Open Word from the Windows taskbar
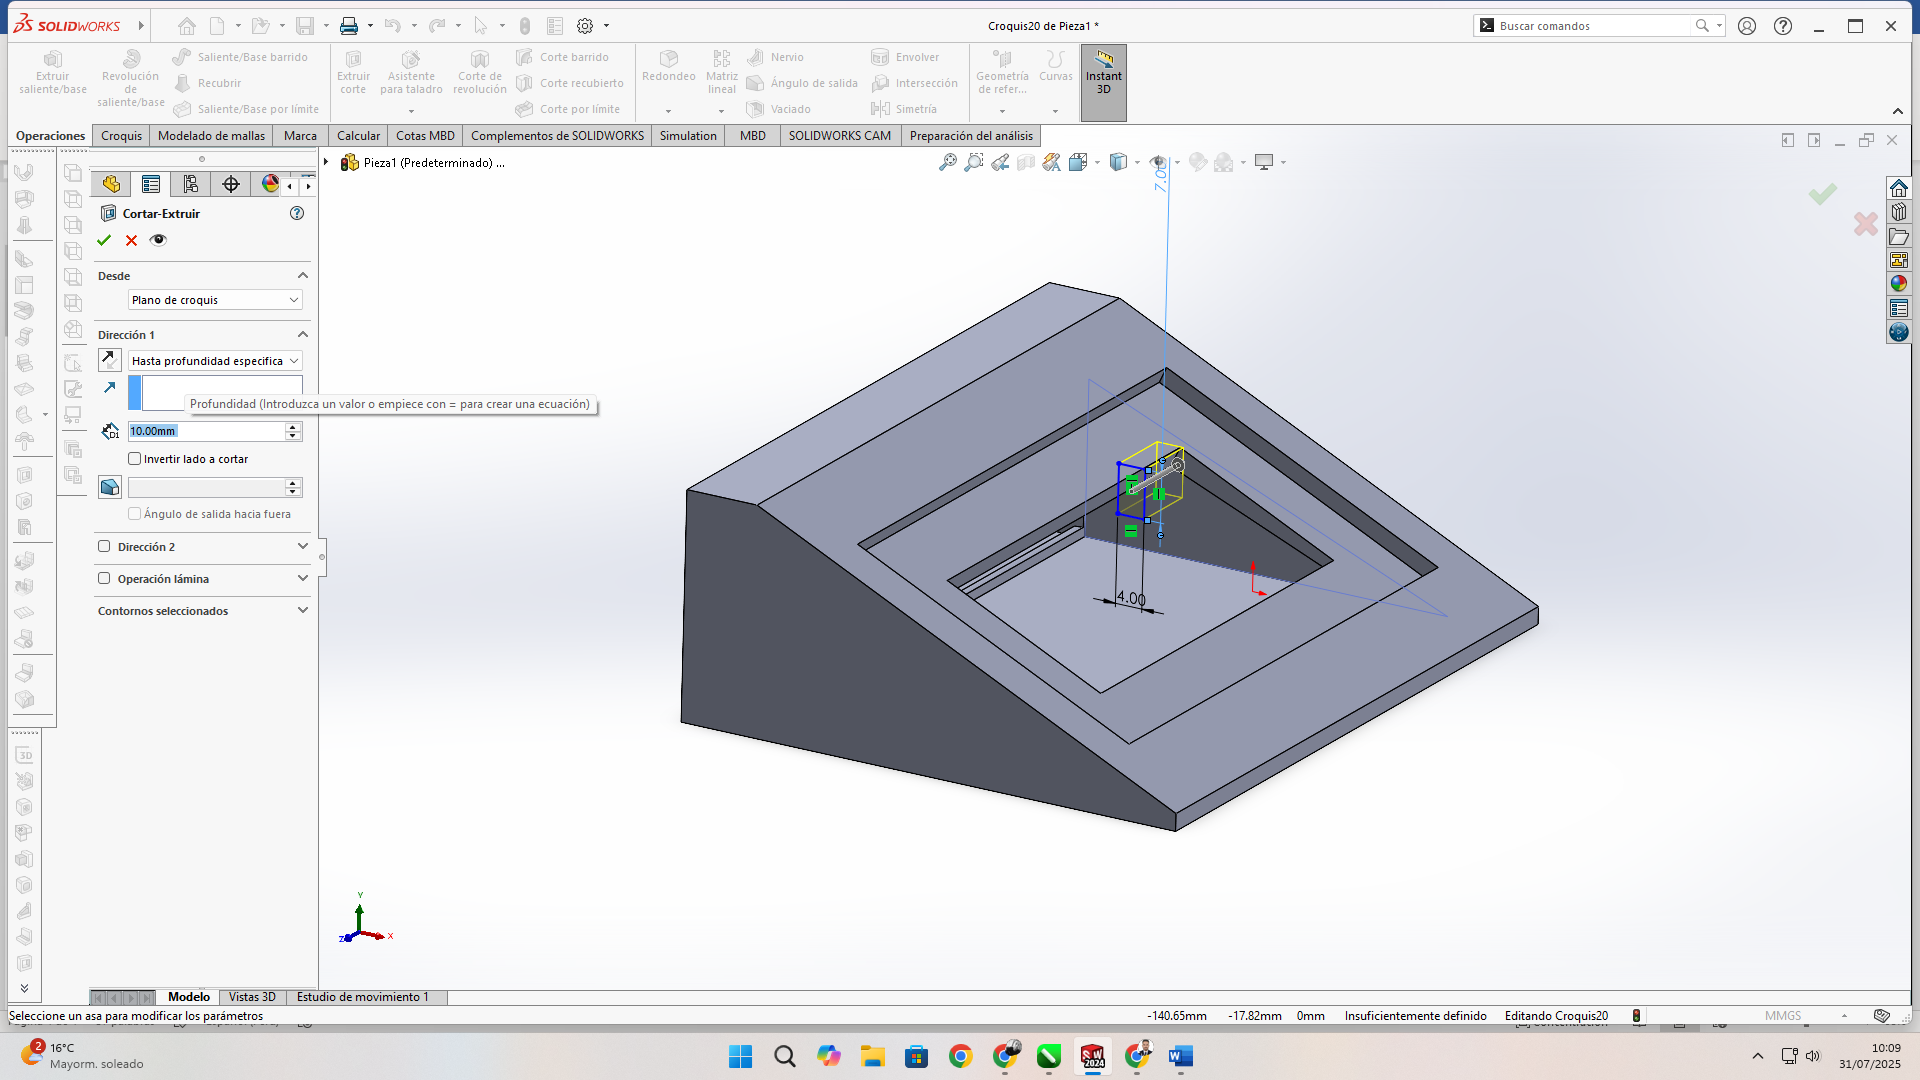Viewport: 1920px width, 1080px height. click(1181, 1056)
